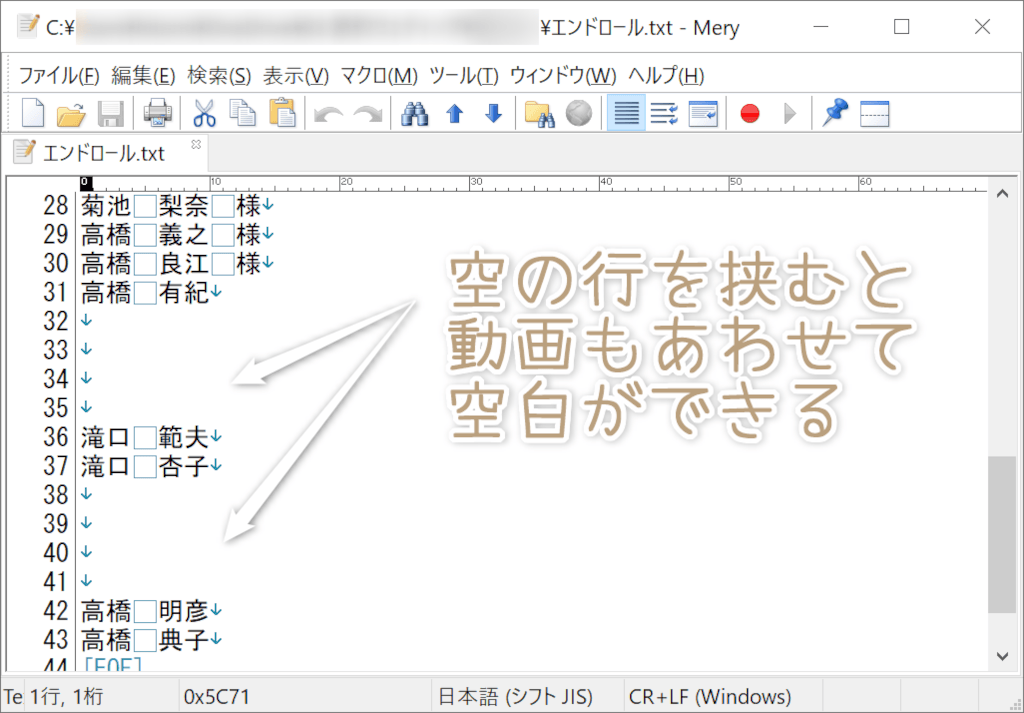Close the エンドロール.txt tab with its x
Image resolution: width=1024 pixels, height=713 pixels.
(x=196, y=145)
